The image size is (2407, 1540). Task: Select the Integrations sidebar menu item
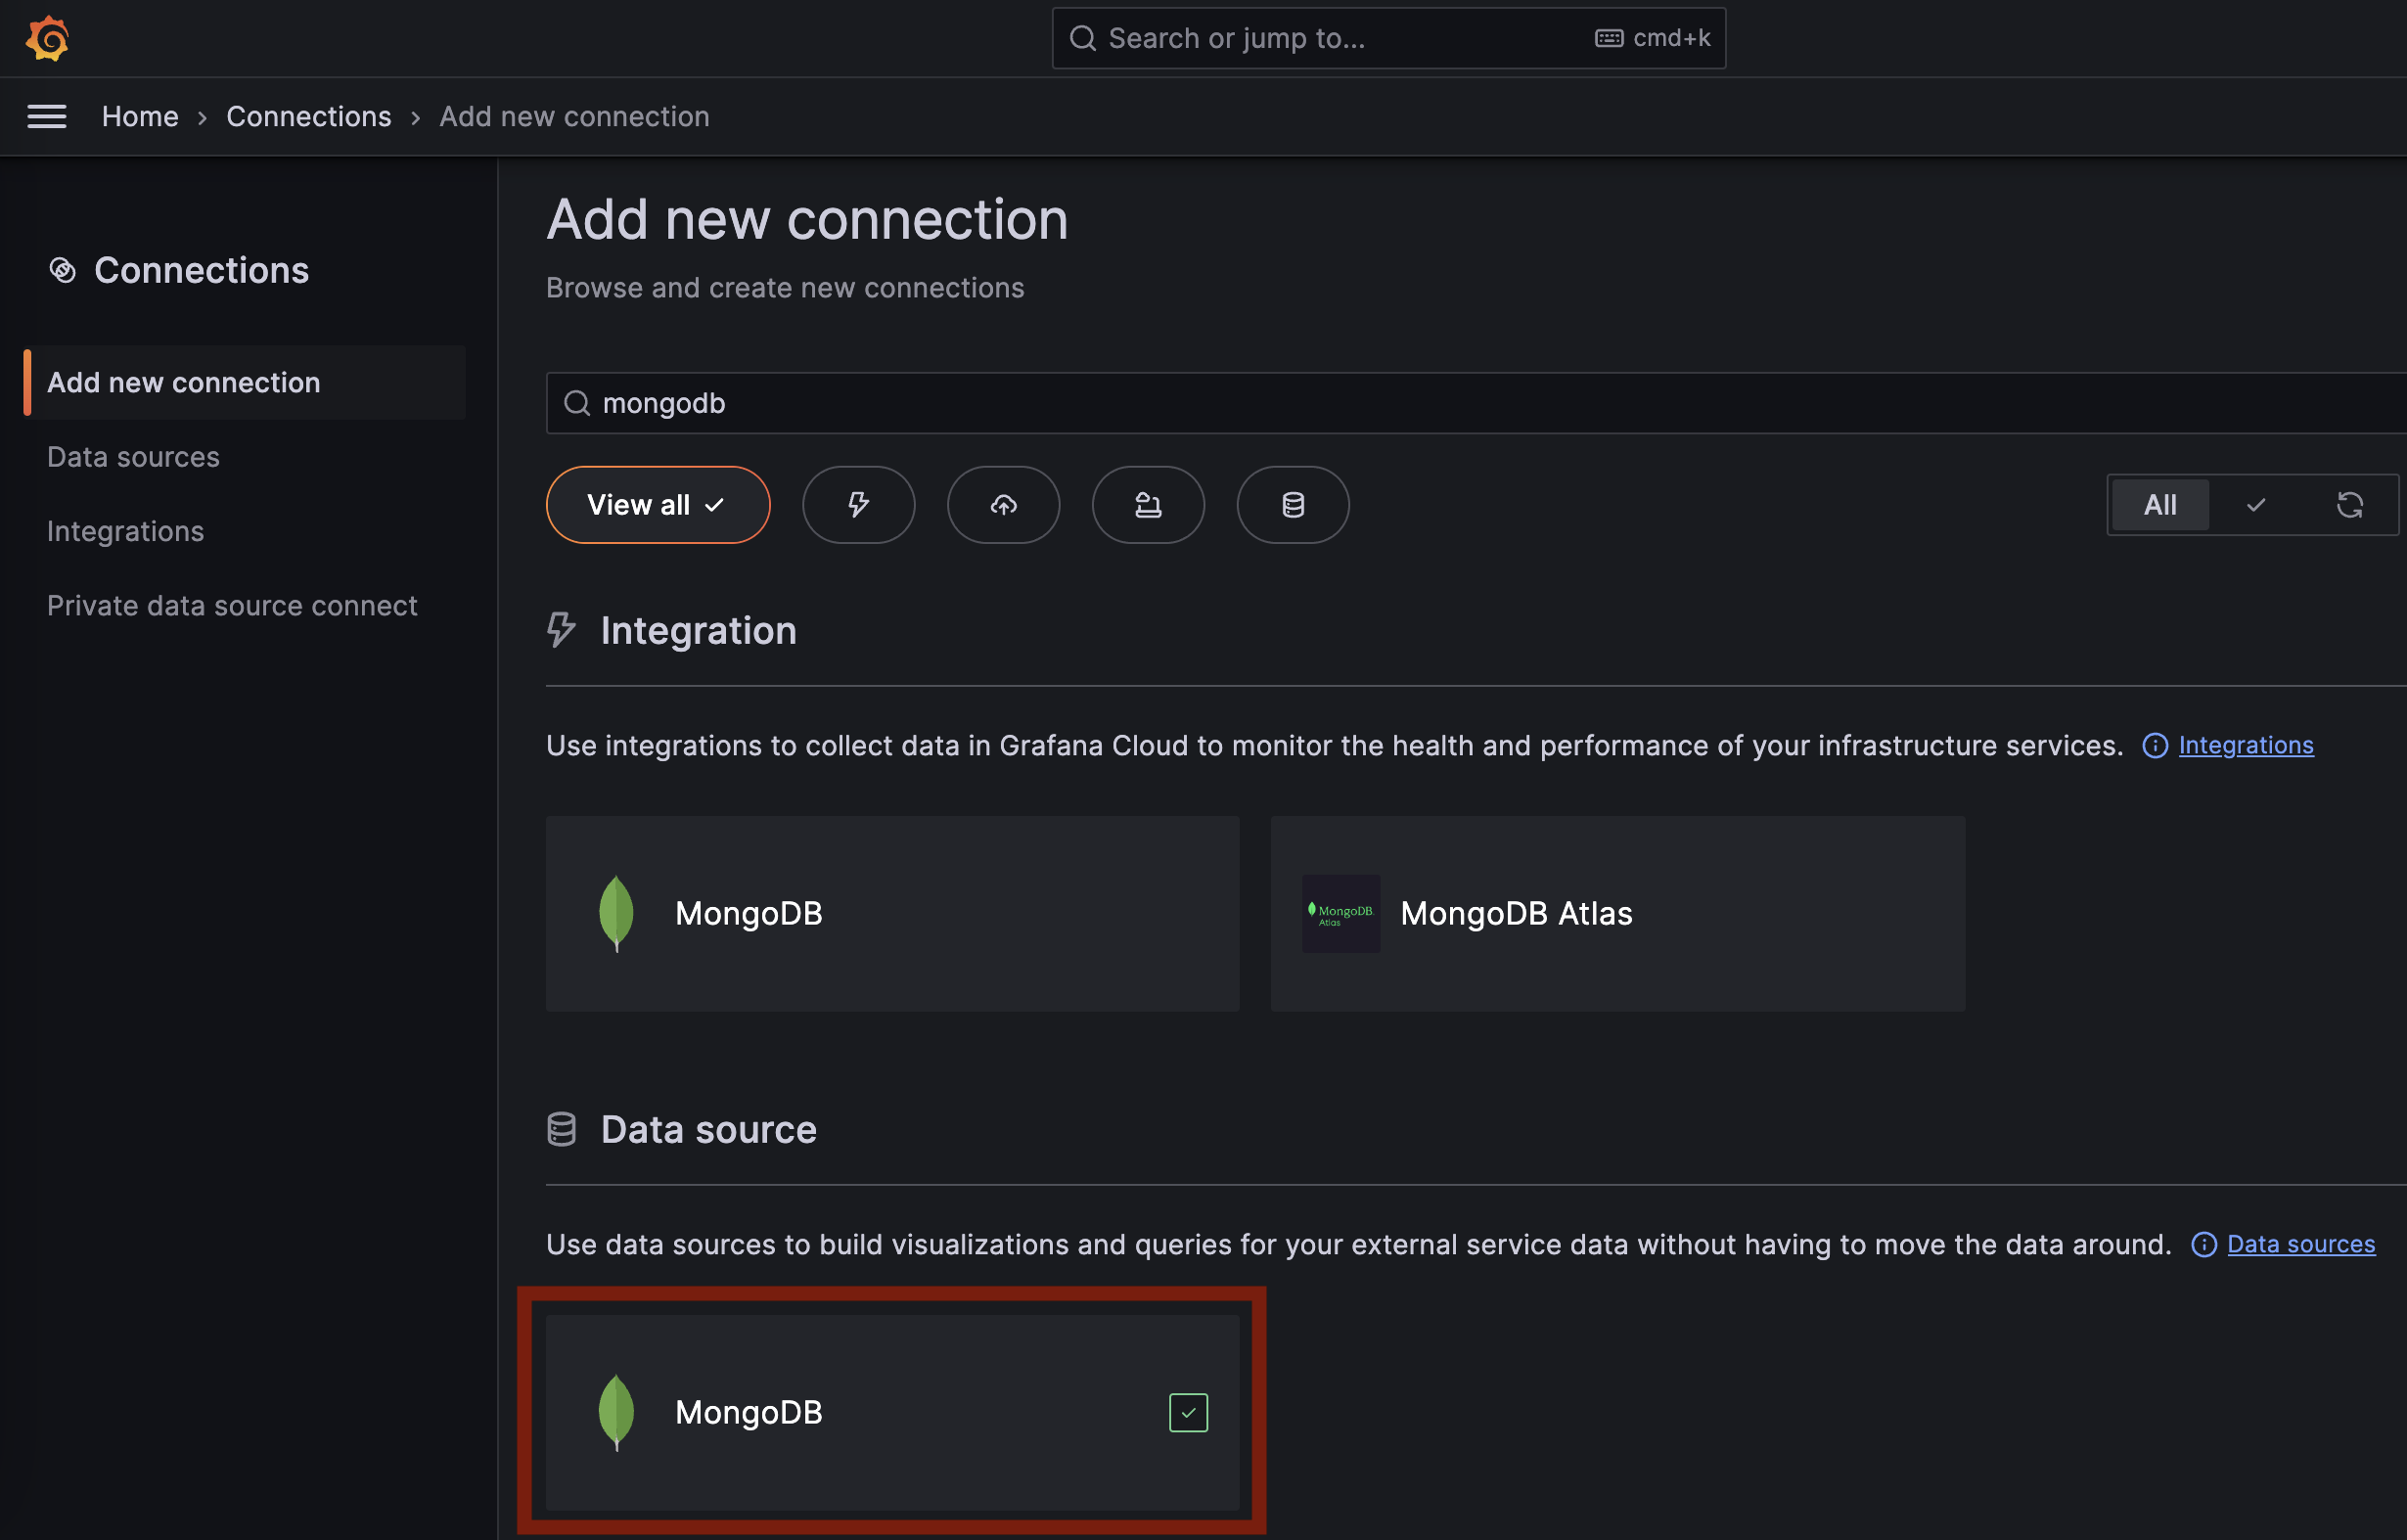pos(124,529)
